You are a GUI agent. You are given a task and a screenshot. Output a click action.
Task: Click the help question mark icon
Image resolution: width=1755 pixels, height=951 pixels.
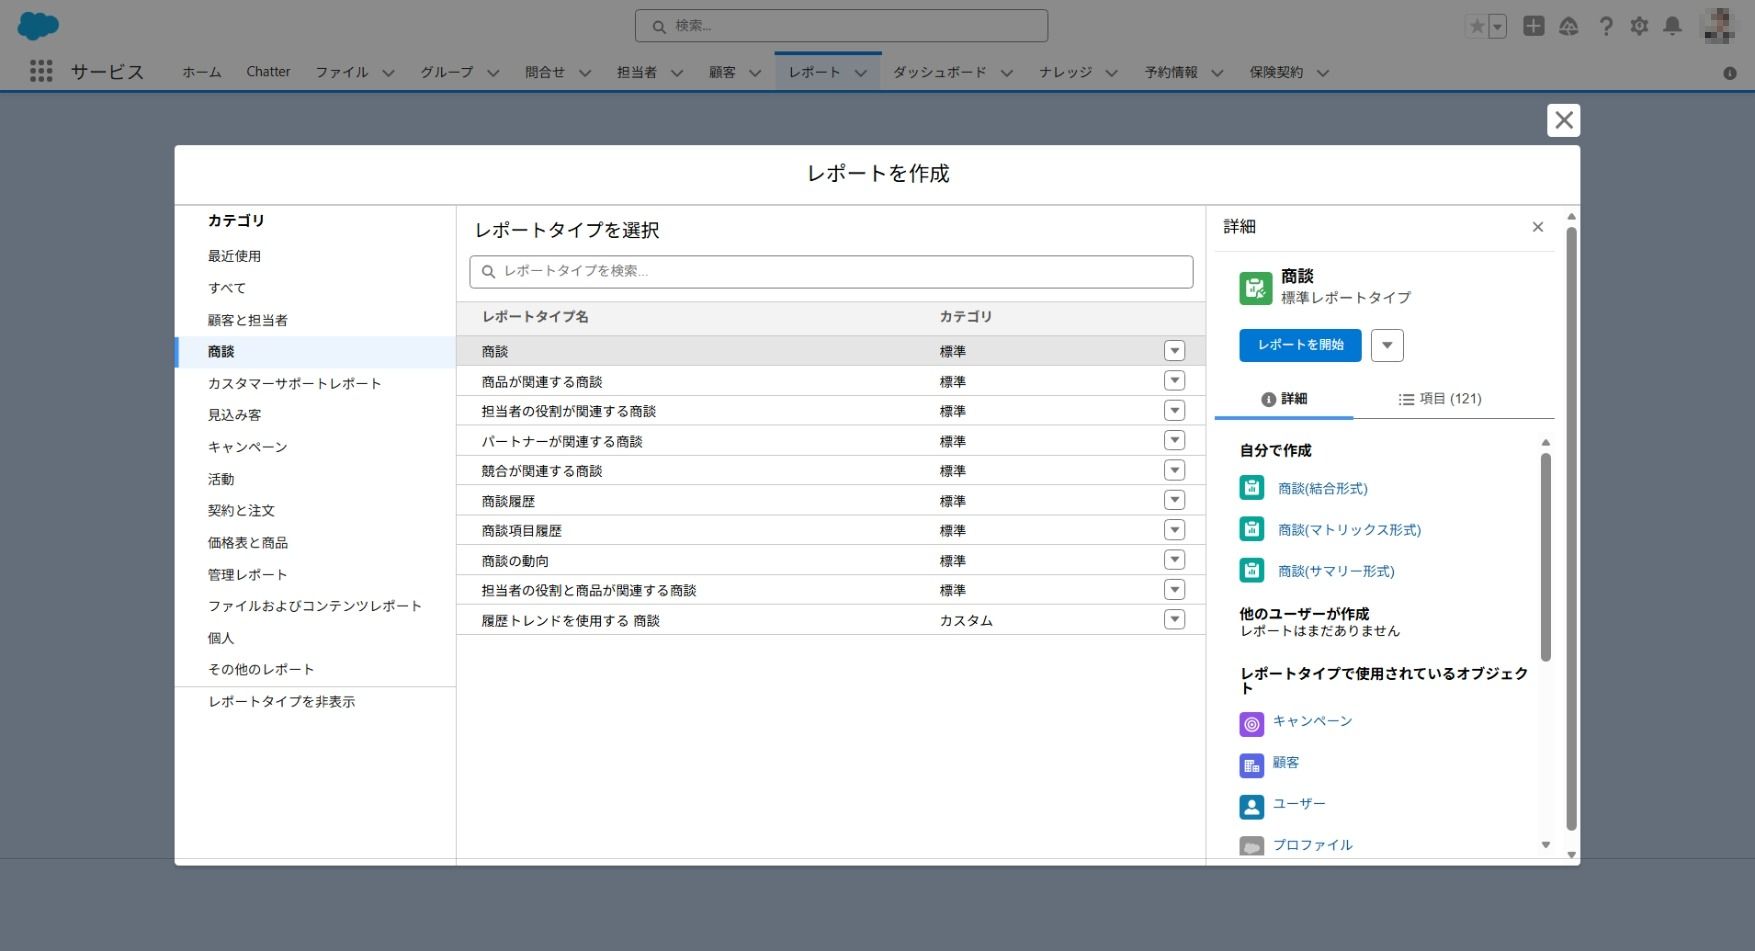[x=1605, y=27]
